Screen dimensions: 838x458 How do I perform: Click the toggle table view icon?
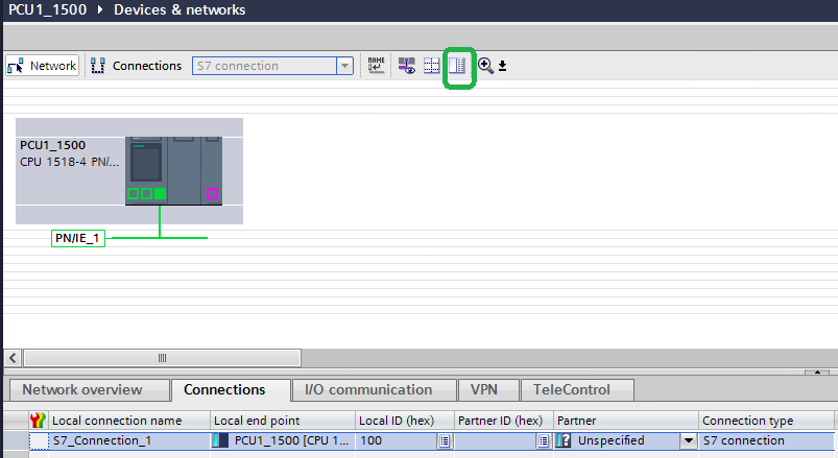click(x=457, y=66)
